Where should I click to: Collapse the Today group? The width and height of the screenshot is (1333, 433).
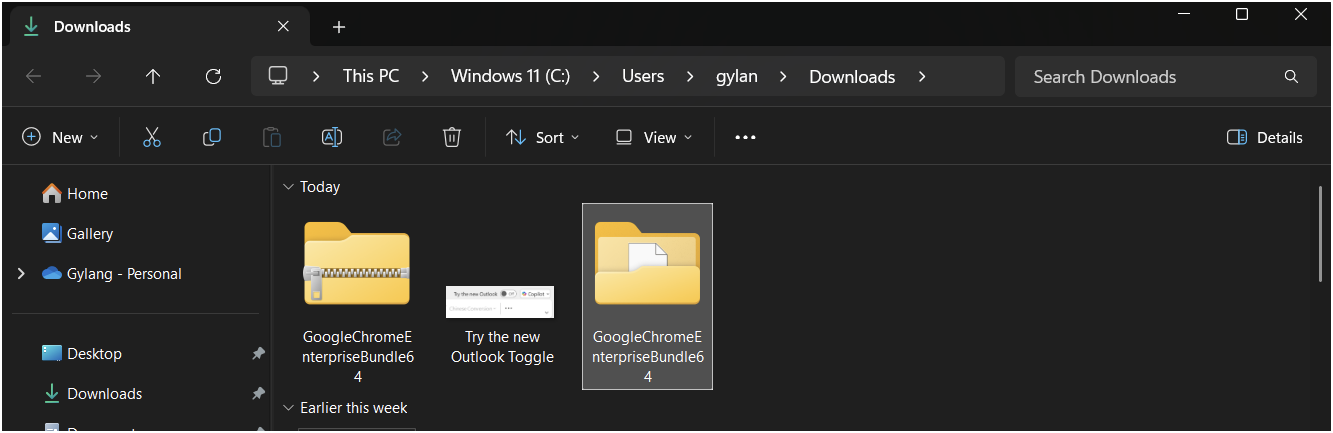coord(288,187)
